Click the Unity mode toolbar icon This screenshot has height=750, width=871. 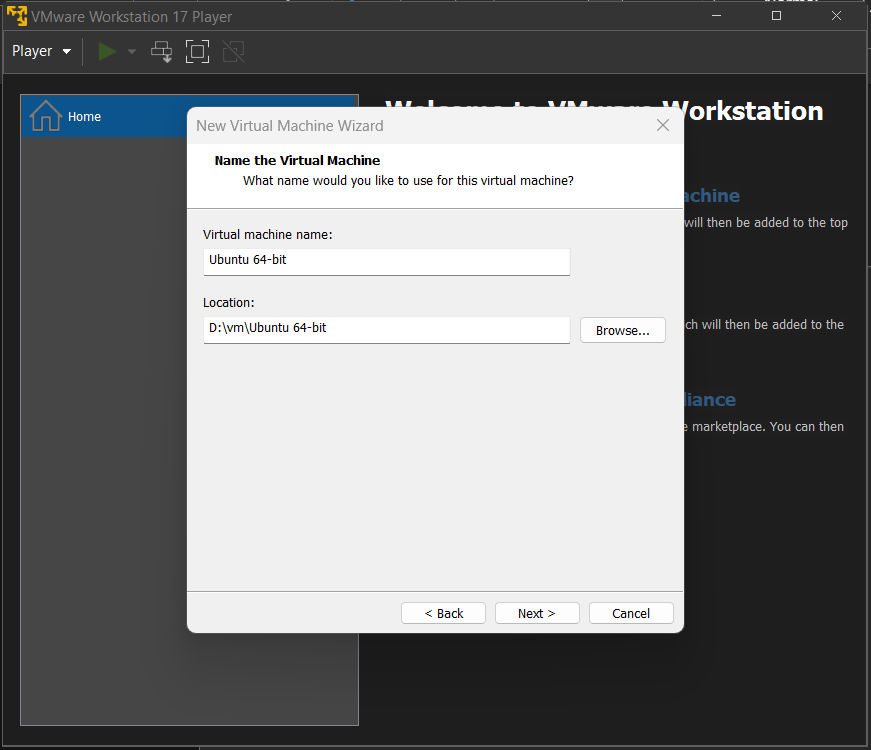233,52
